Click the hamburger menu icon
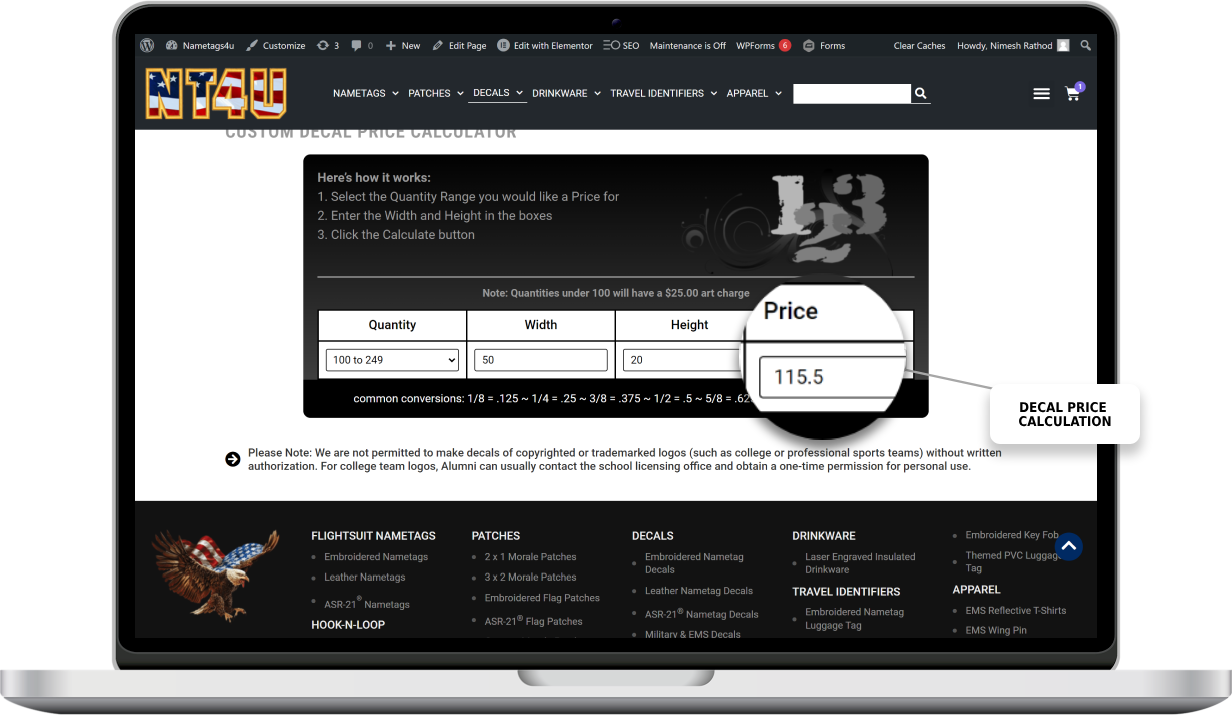1232x715 pixels. [1041, 94]
